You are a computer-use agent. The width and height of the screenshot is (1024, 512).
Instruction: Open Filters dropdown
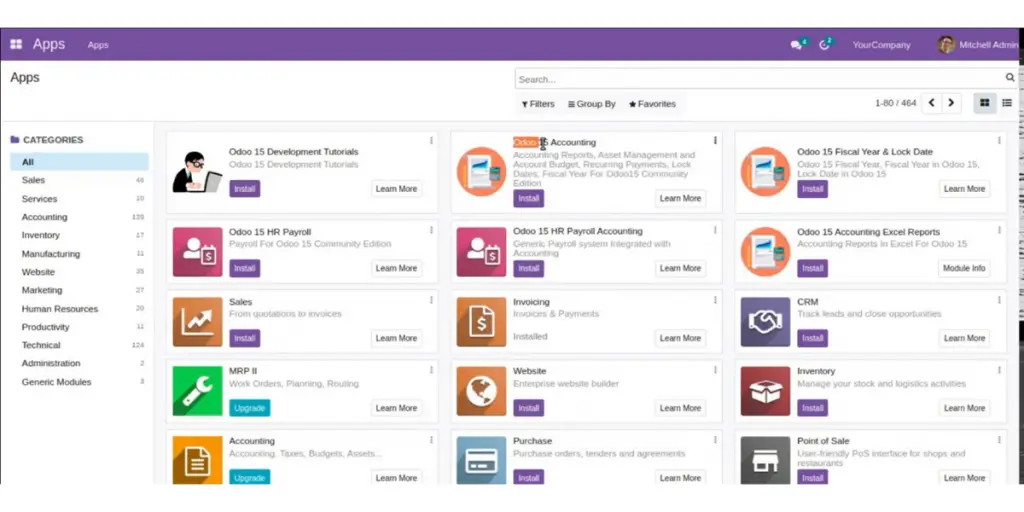point(538,104)
